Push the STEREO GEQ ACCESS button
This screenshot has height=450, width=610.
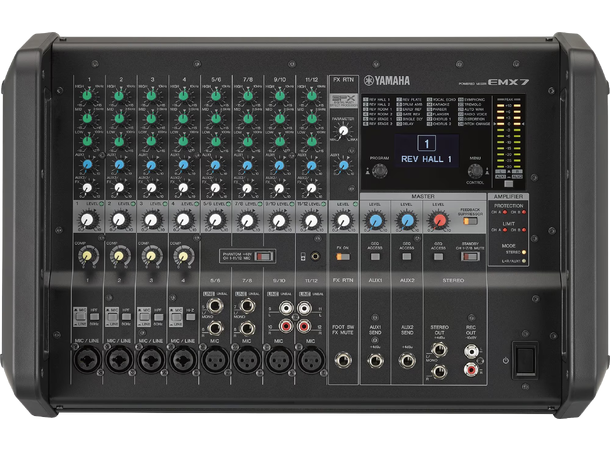pos(438,257)
